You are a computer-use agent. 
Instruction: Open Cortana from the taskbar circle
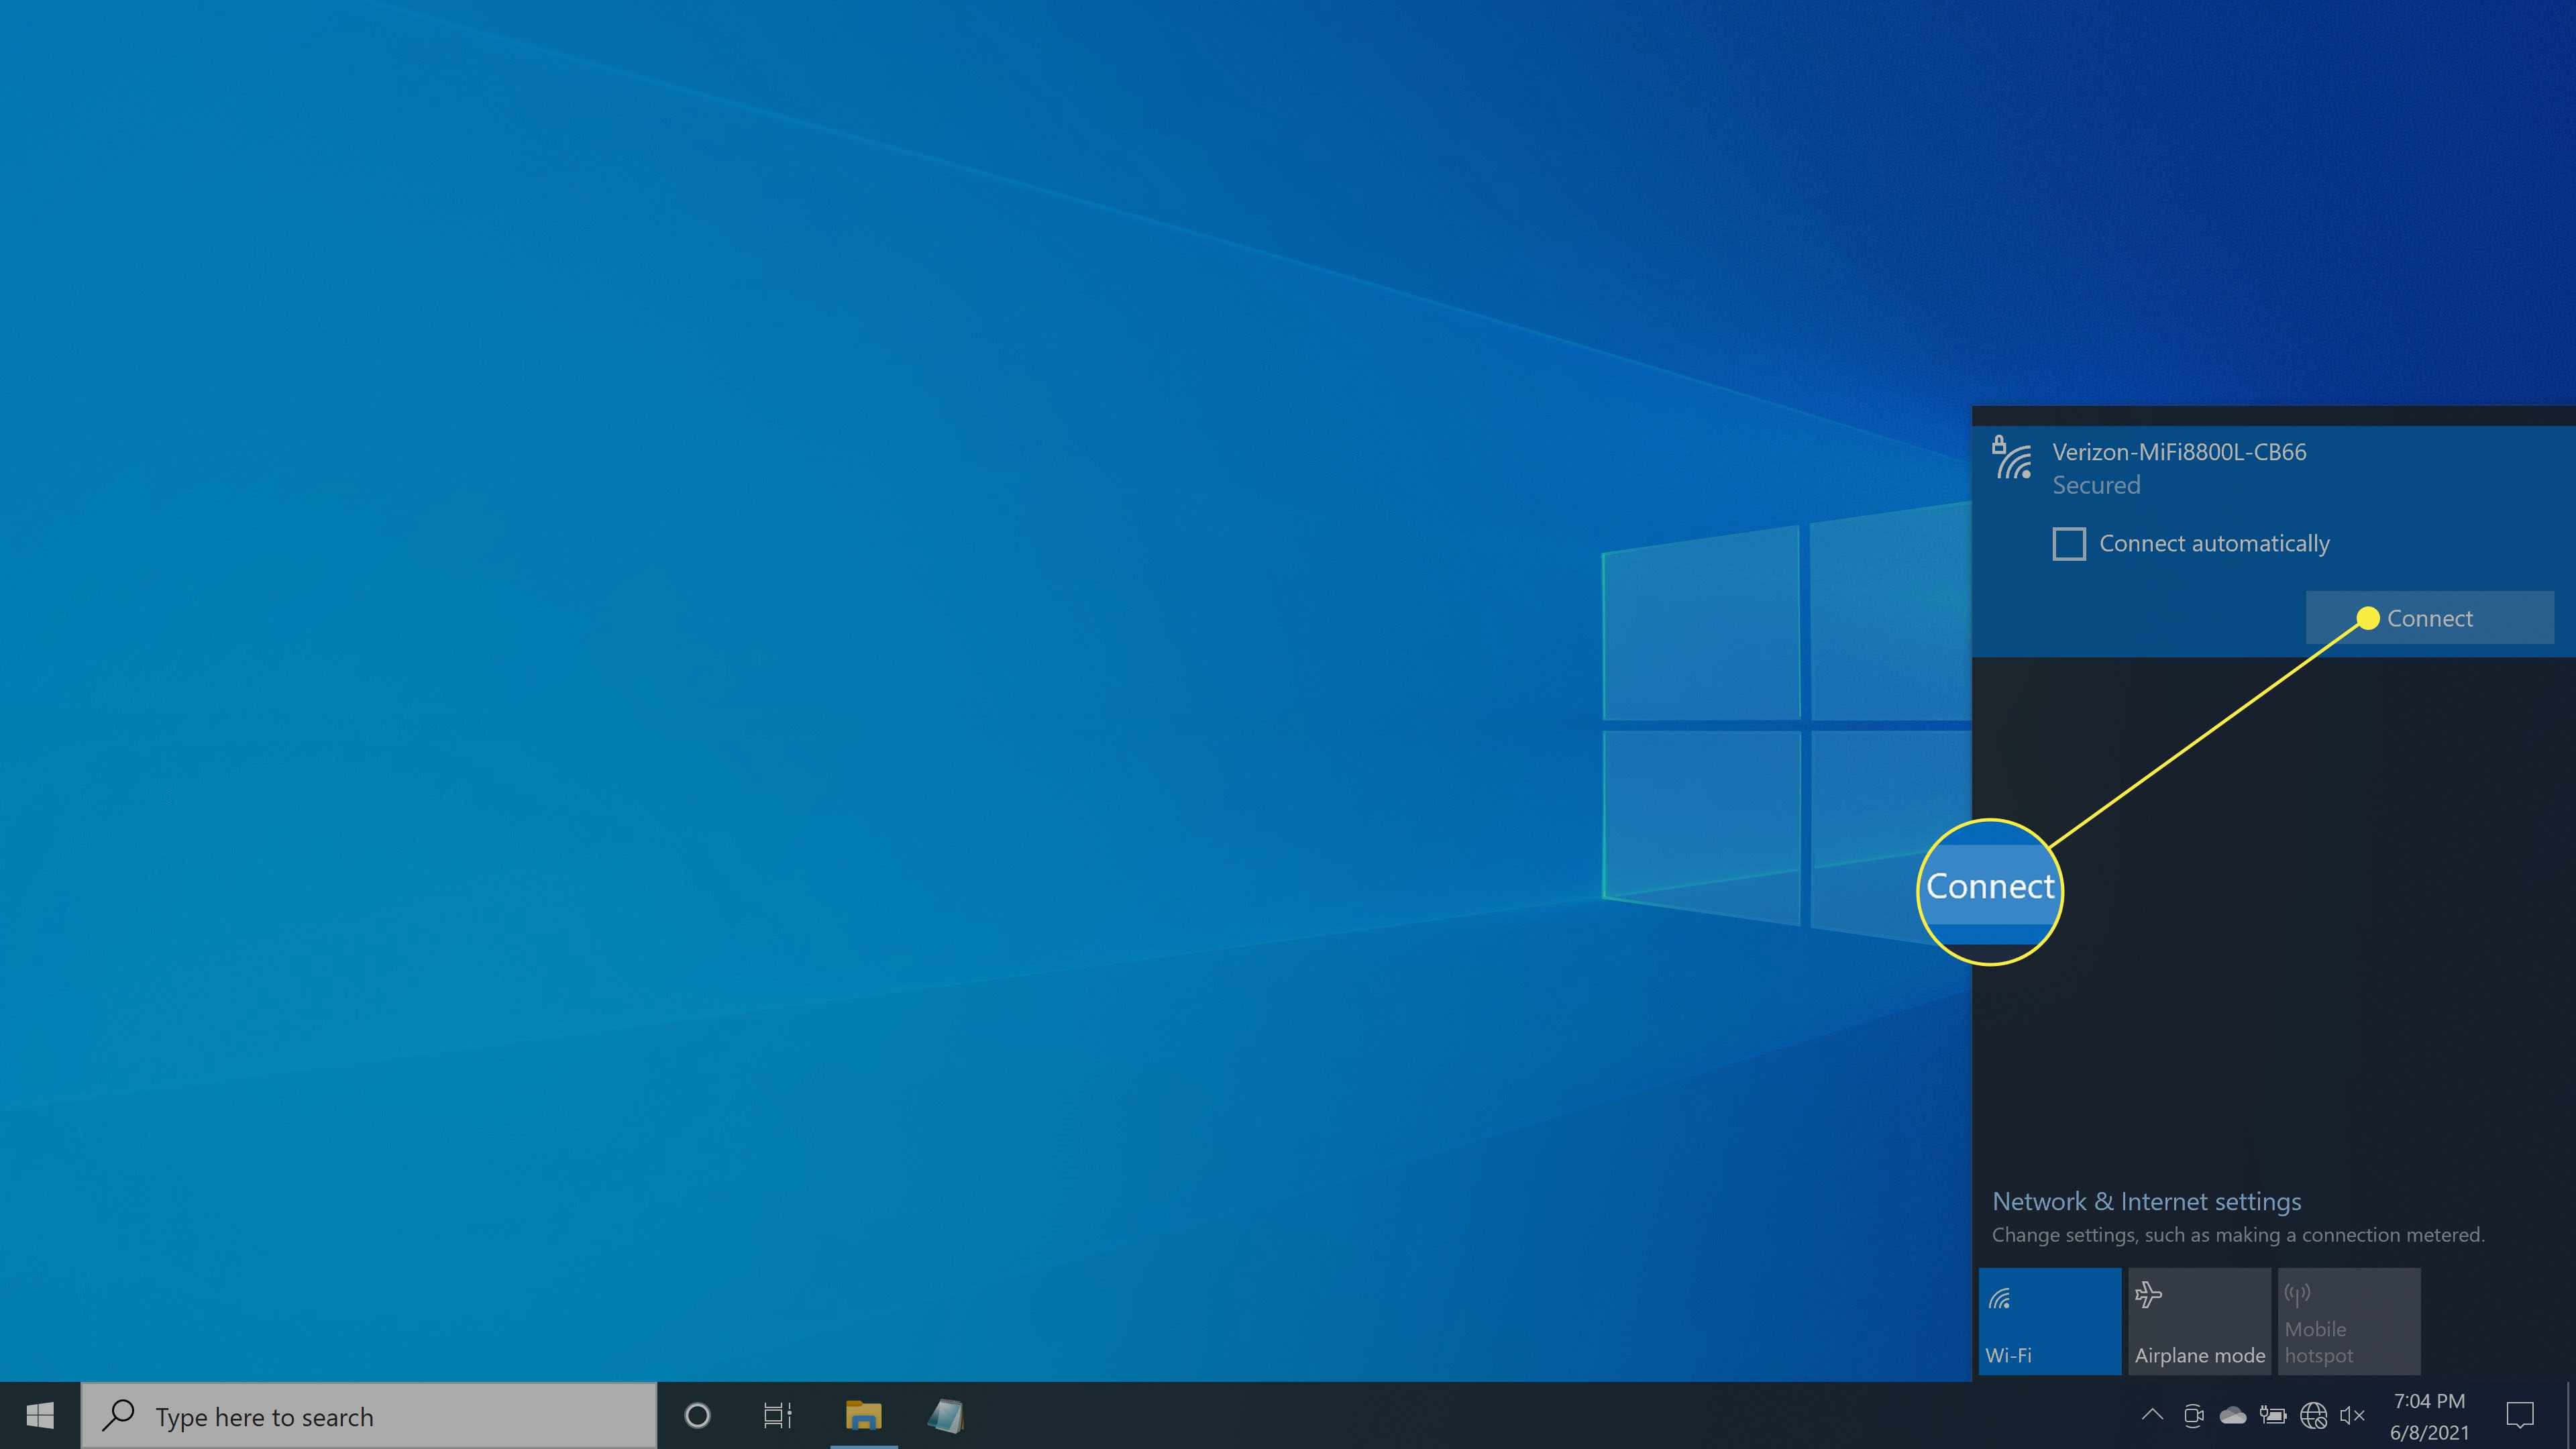[x=697, y=1416]
